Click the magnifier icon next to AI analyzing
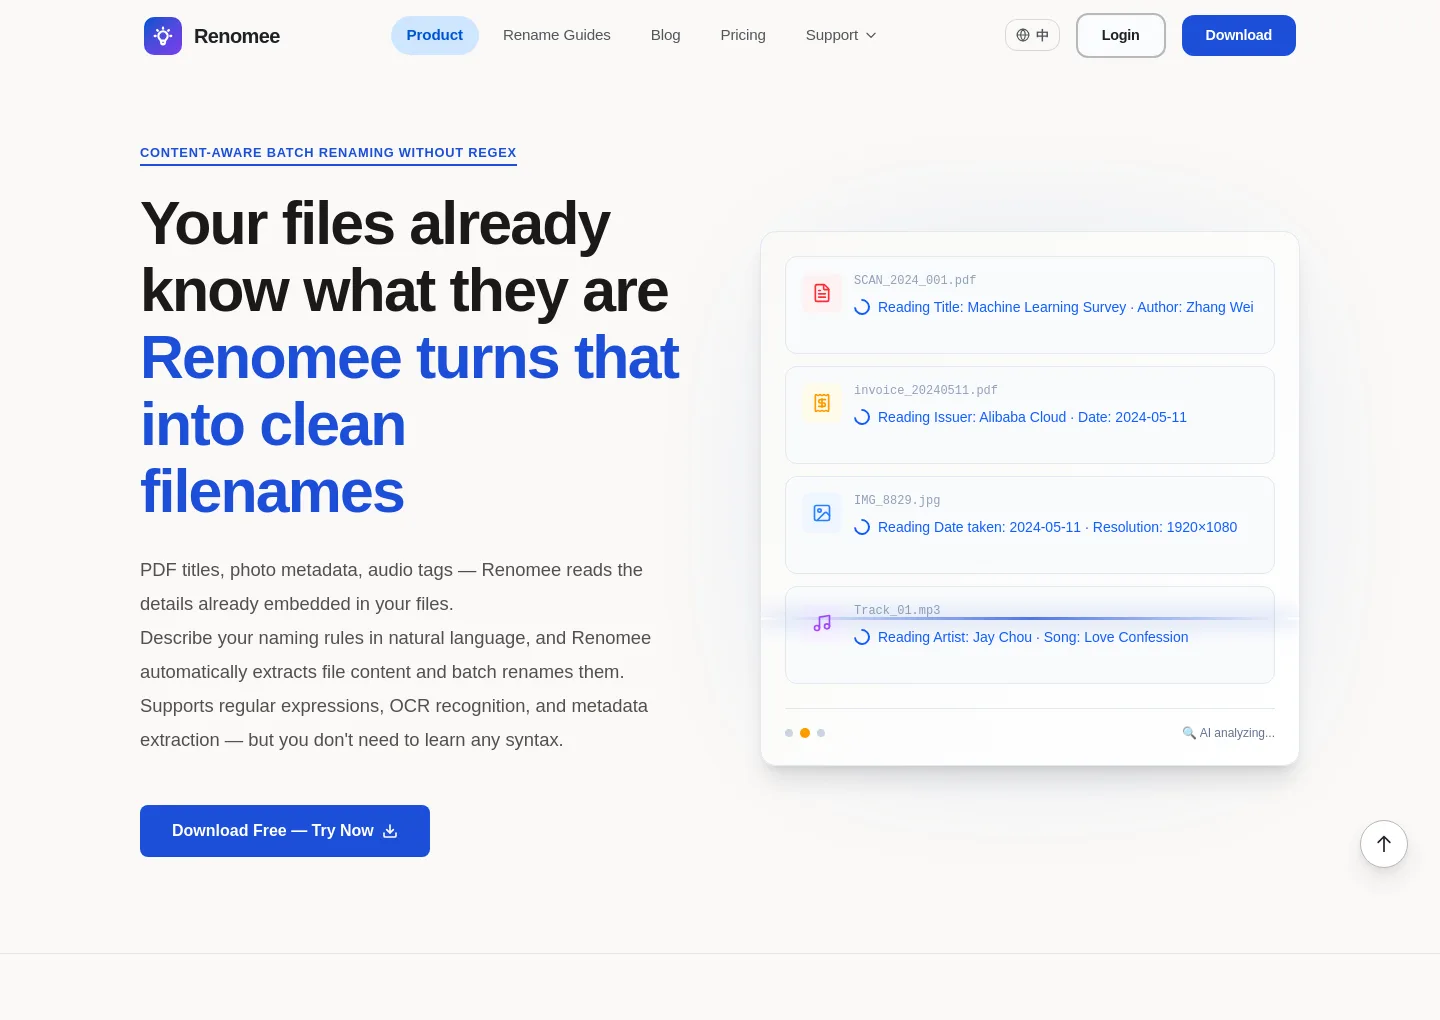The width and height of the screenshot is (1440, 1020). [1189, 733]
